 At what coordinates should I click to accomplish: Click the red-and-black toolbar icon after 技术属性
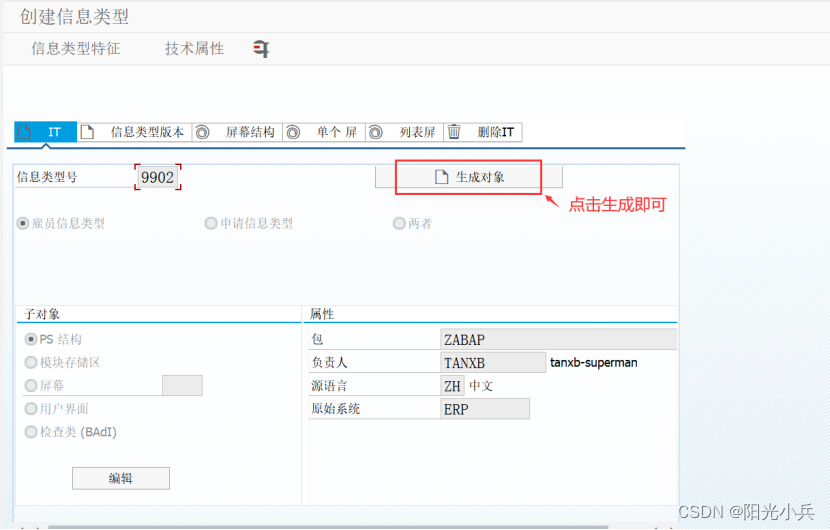pos(261,49)
